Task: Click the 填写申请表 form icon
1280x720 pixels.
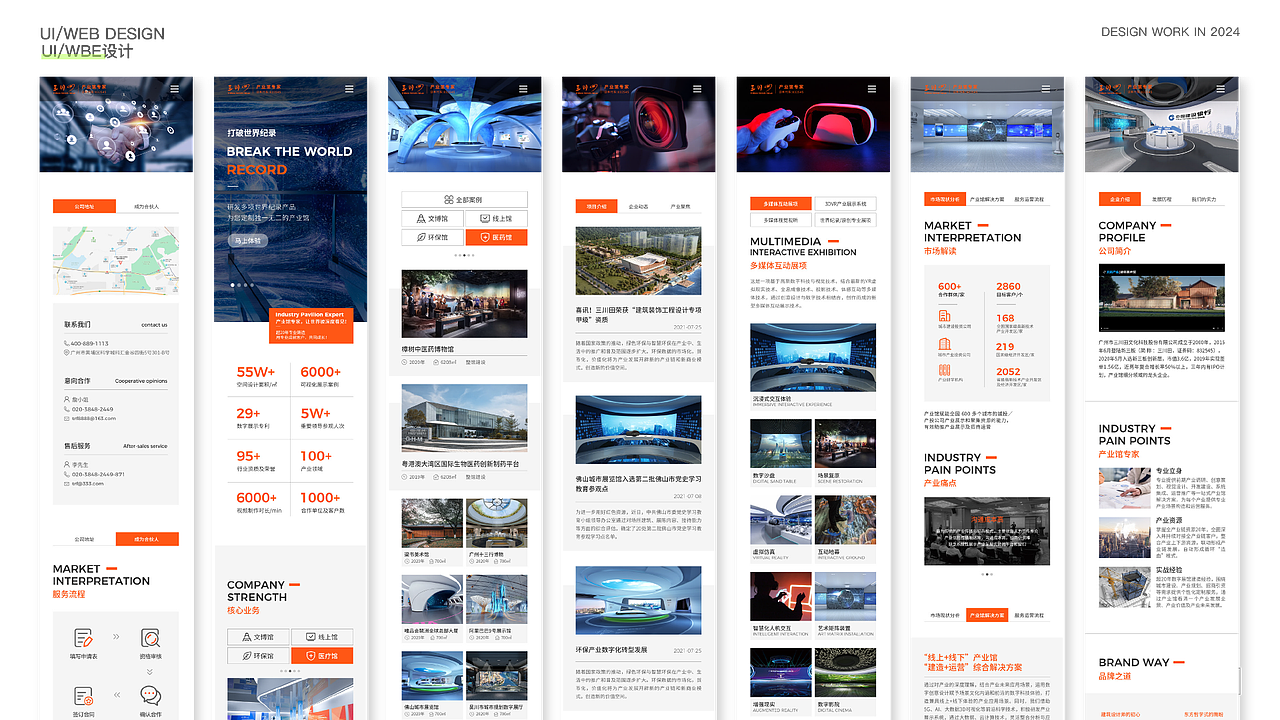Action: tap(84, 638)
